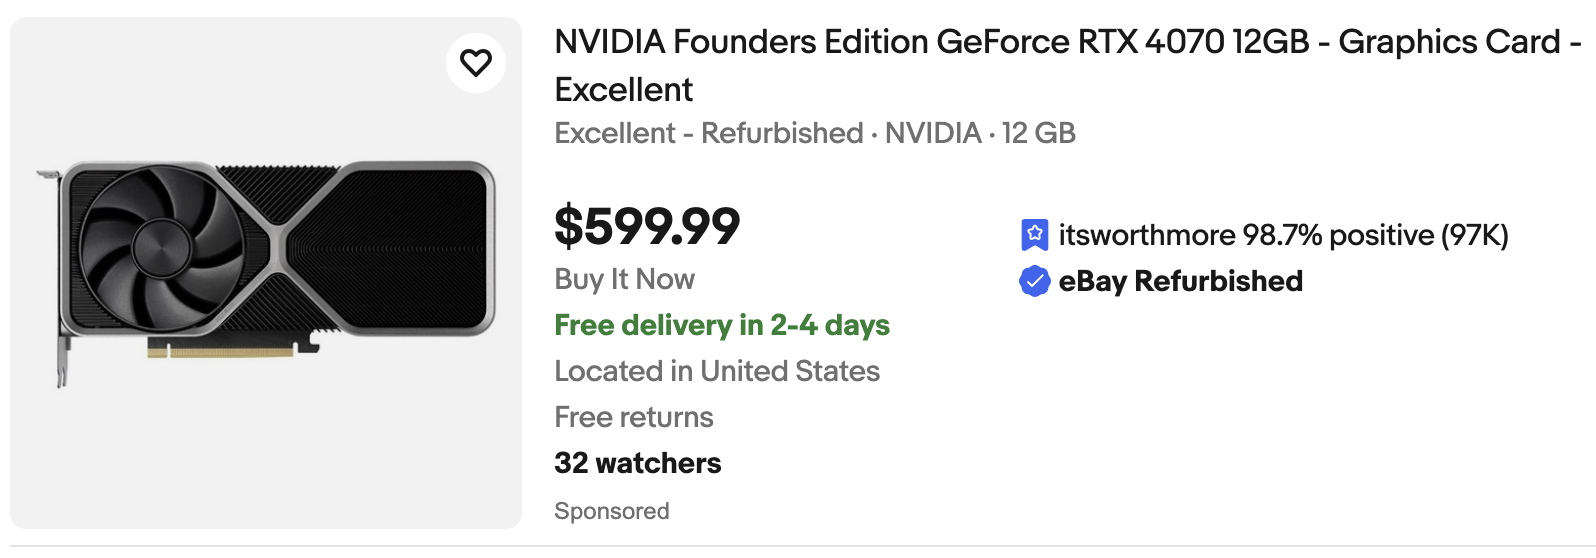The width and height of the screenshot is (1596, 558).
Task: Click the Free returns text
Action: tap(633, 417)
